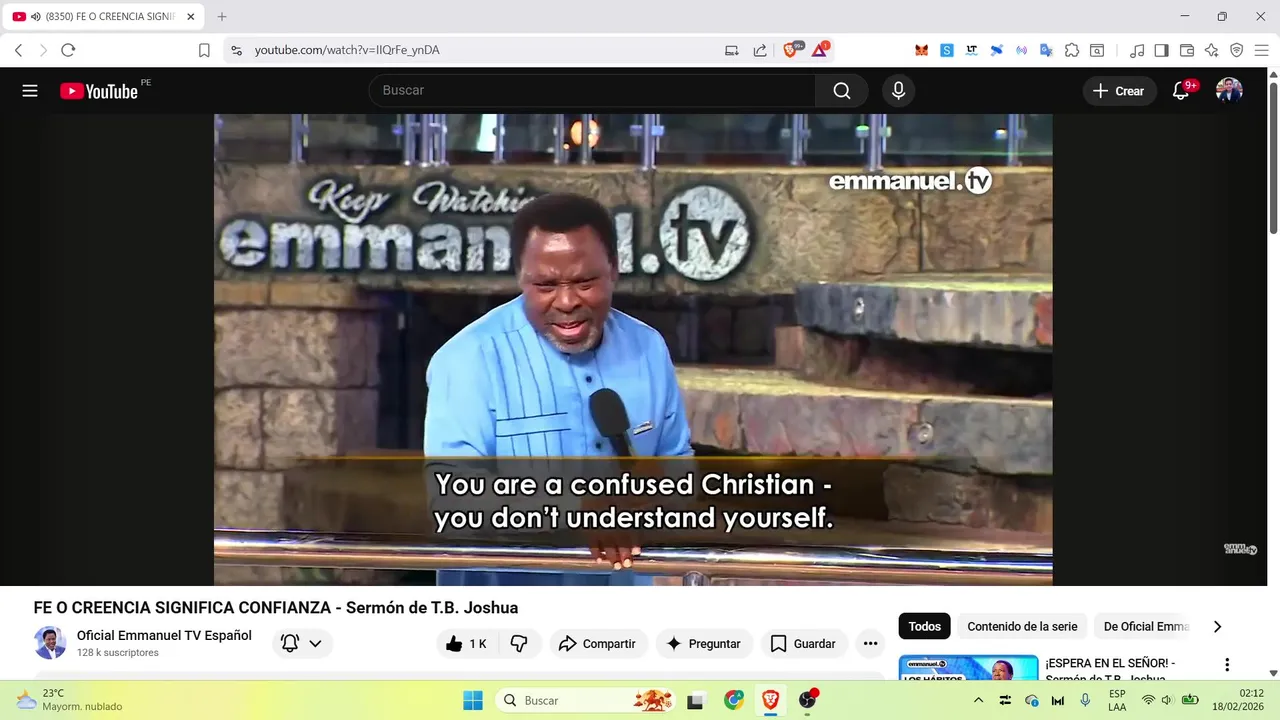
Task: Open Leo AI sparkle icon
Action: click(1212, 50)
